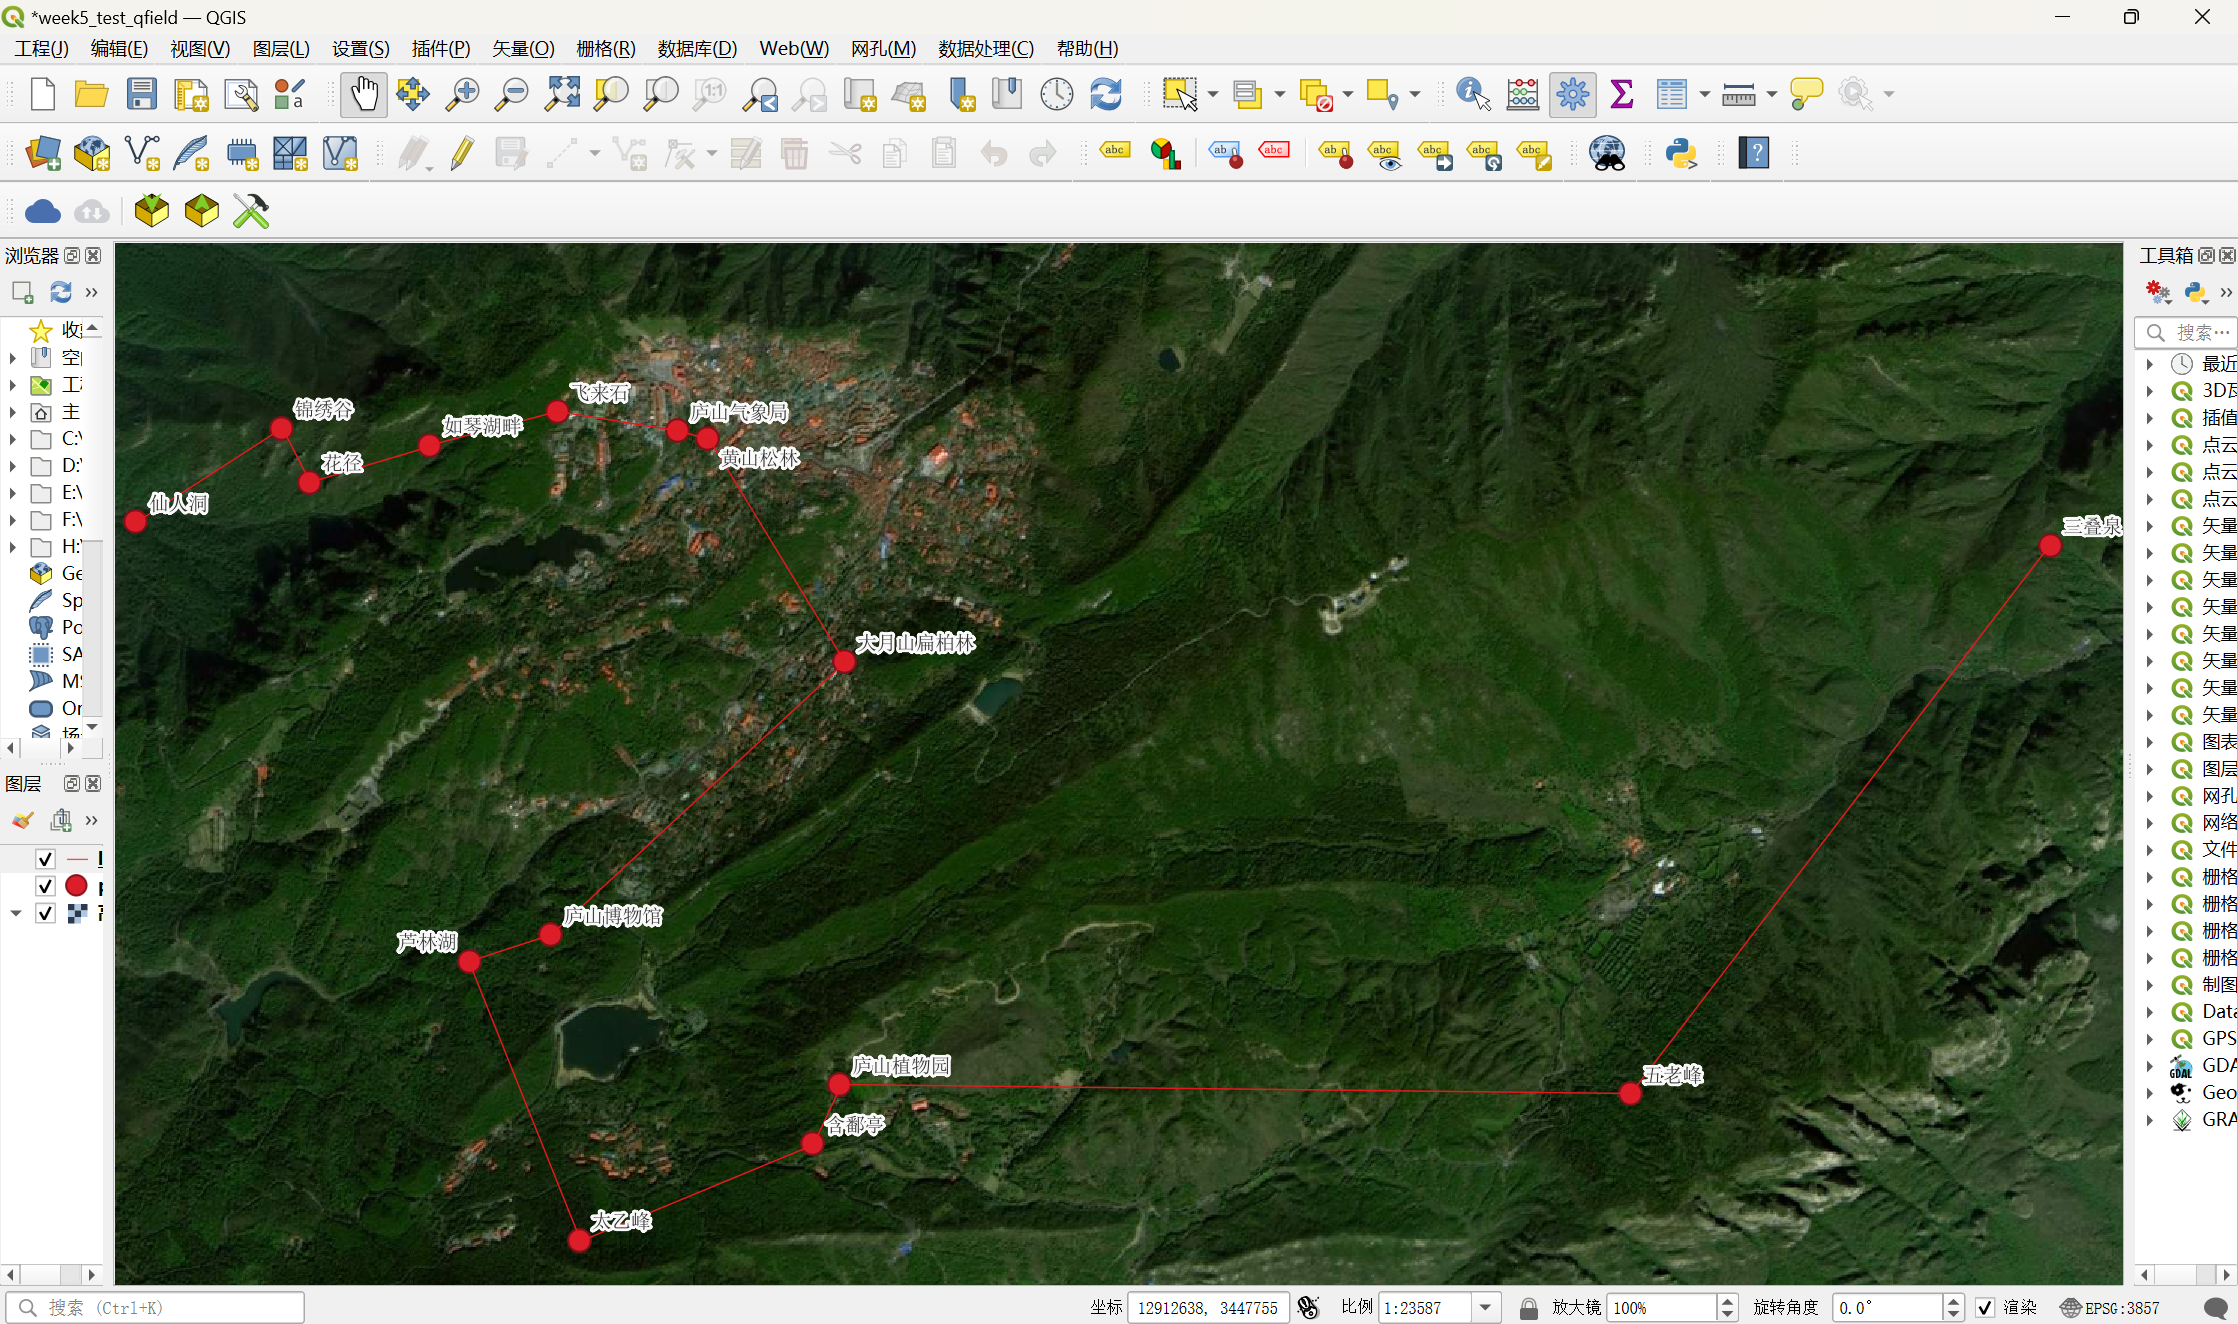Disable the Render checkbox in status bar
The height and width of the screenshot is (1324, 2238).
pyautogui.click(x=1985, y=1308)
